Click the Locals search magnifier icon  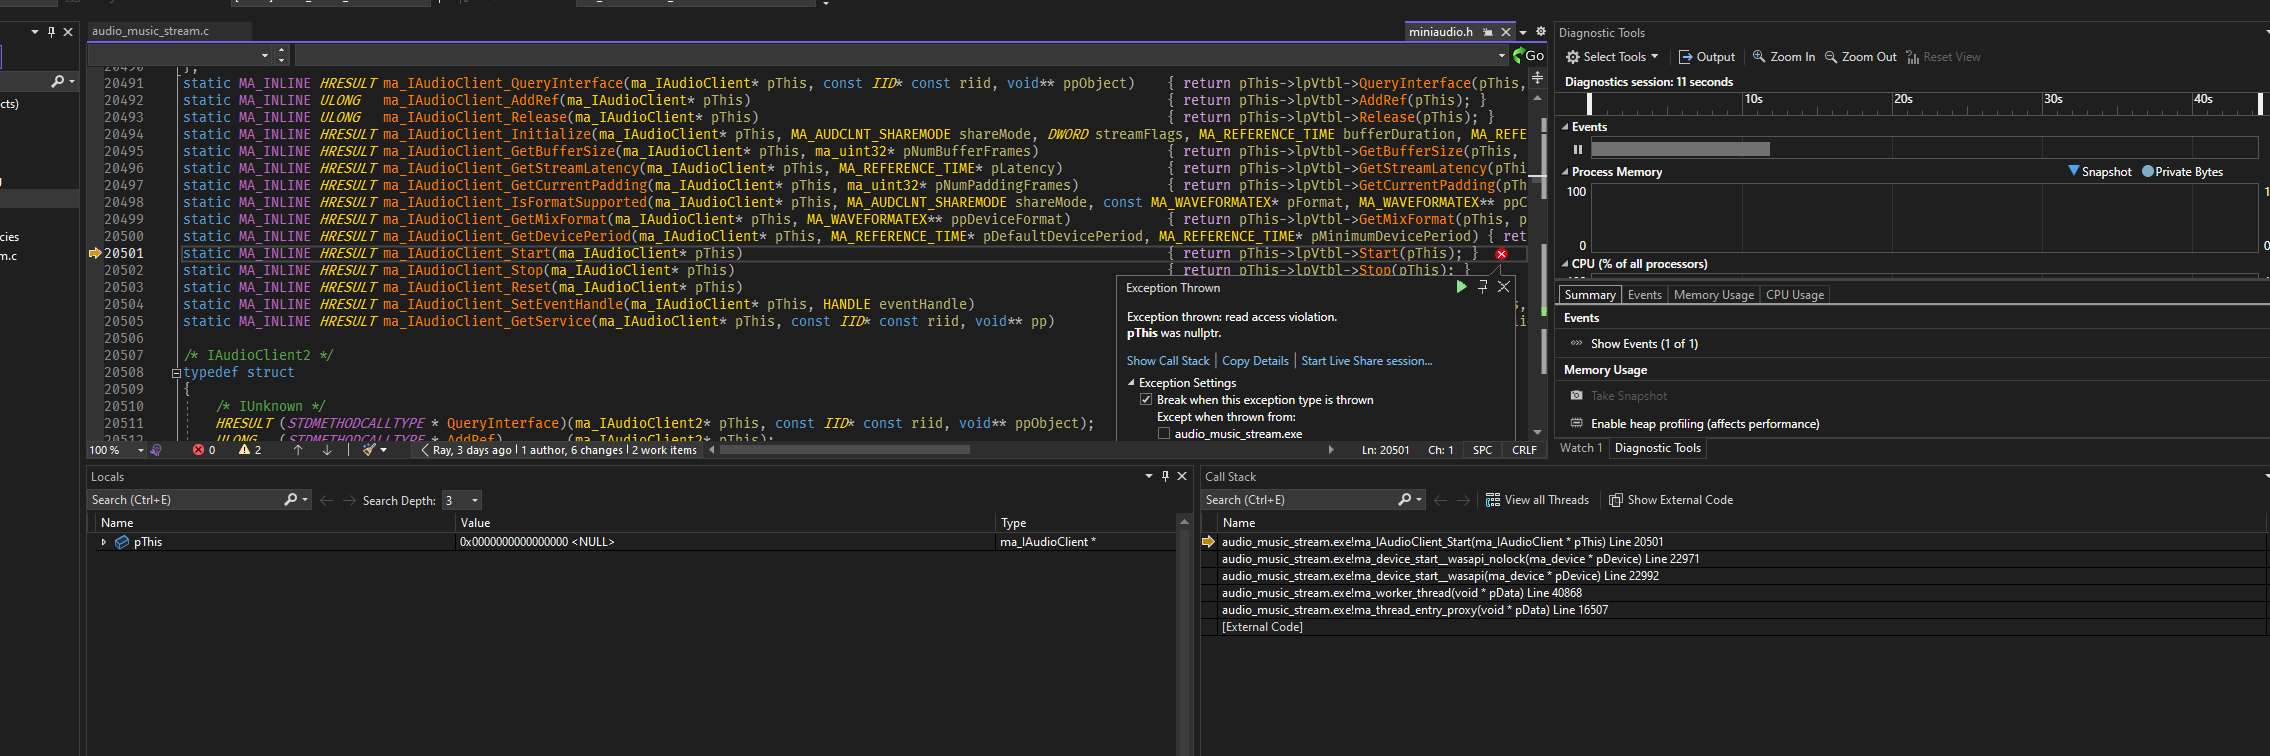pos(290,499)
